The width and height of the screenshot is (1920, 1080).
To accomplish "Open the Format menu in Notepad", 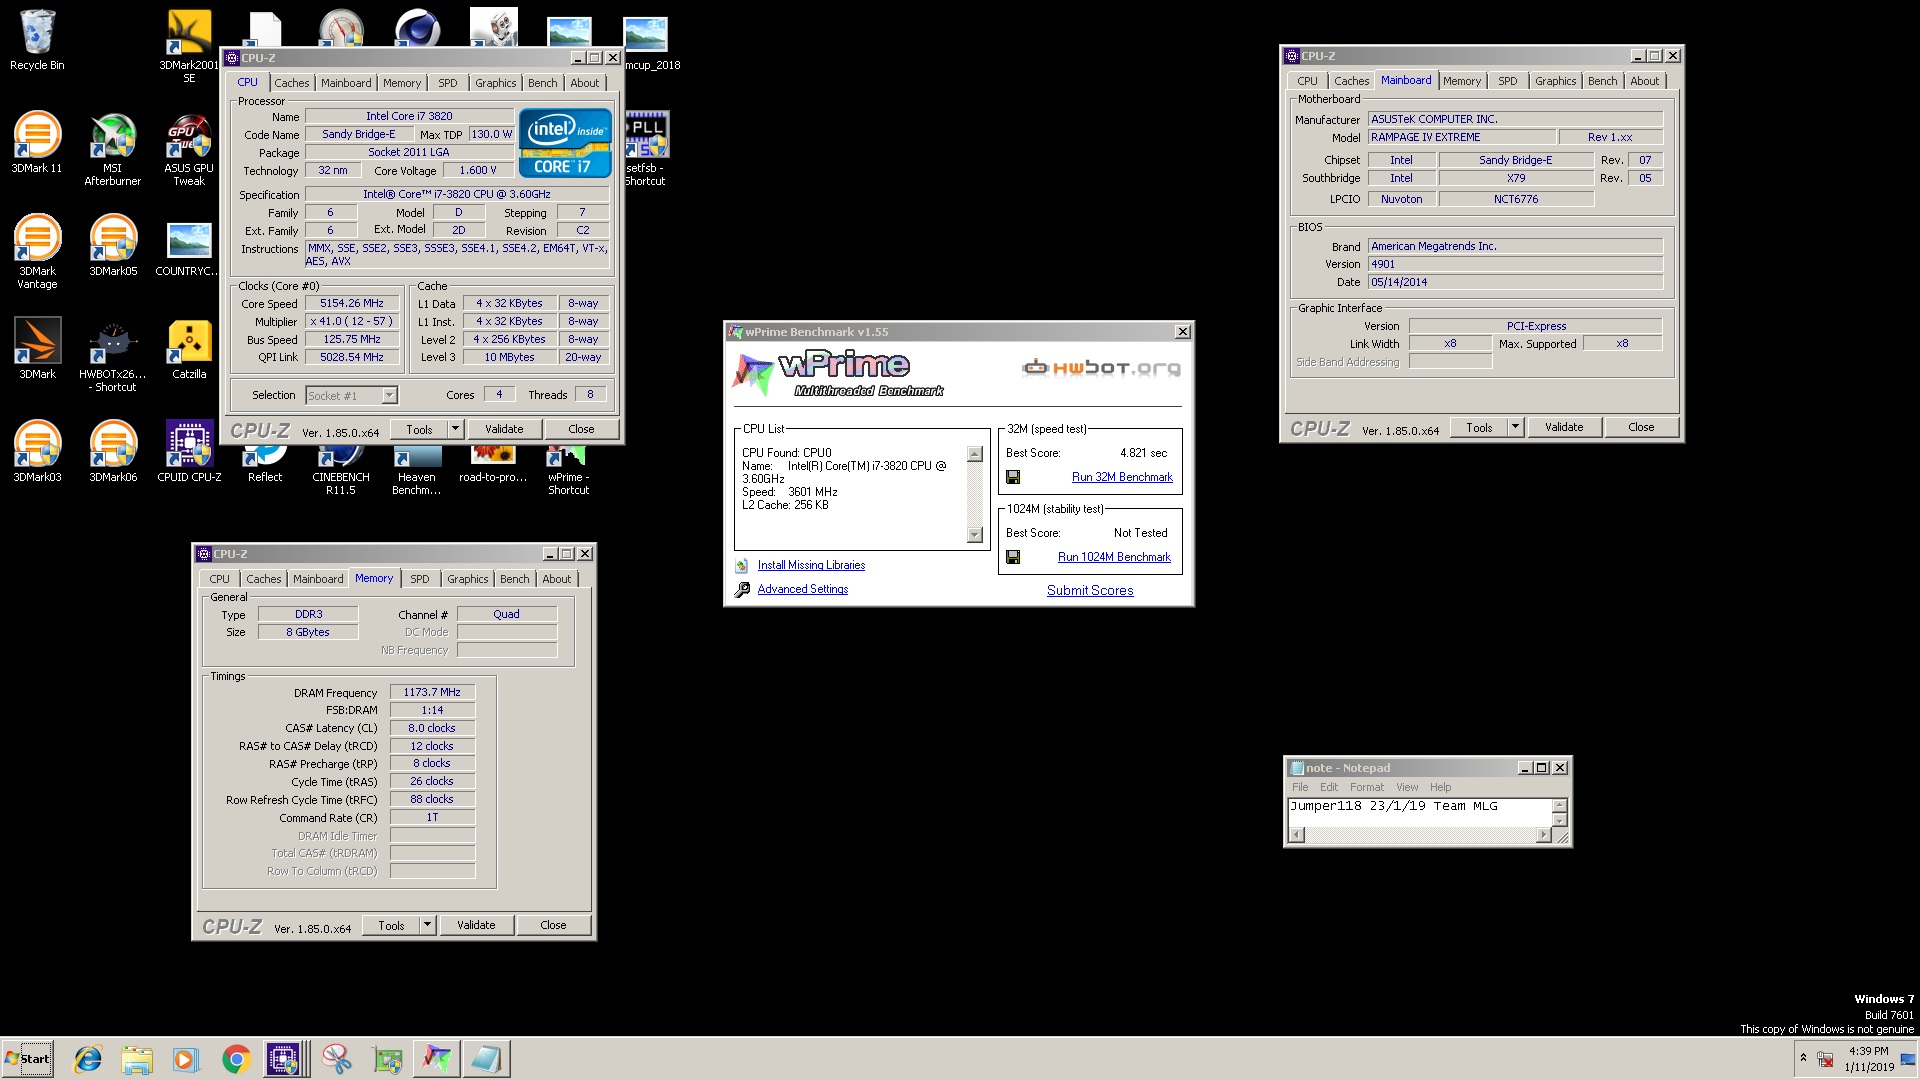I will pyautogui.click(x=1366, y=787).
